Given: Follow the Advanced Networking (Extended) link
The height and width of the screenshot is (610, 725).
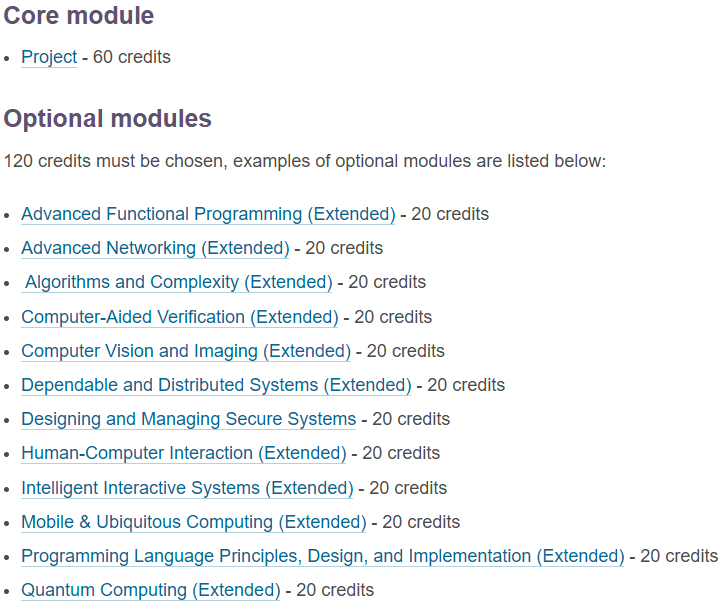Looking at the screenshot, I should [x=155, y=248].
